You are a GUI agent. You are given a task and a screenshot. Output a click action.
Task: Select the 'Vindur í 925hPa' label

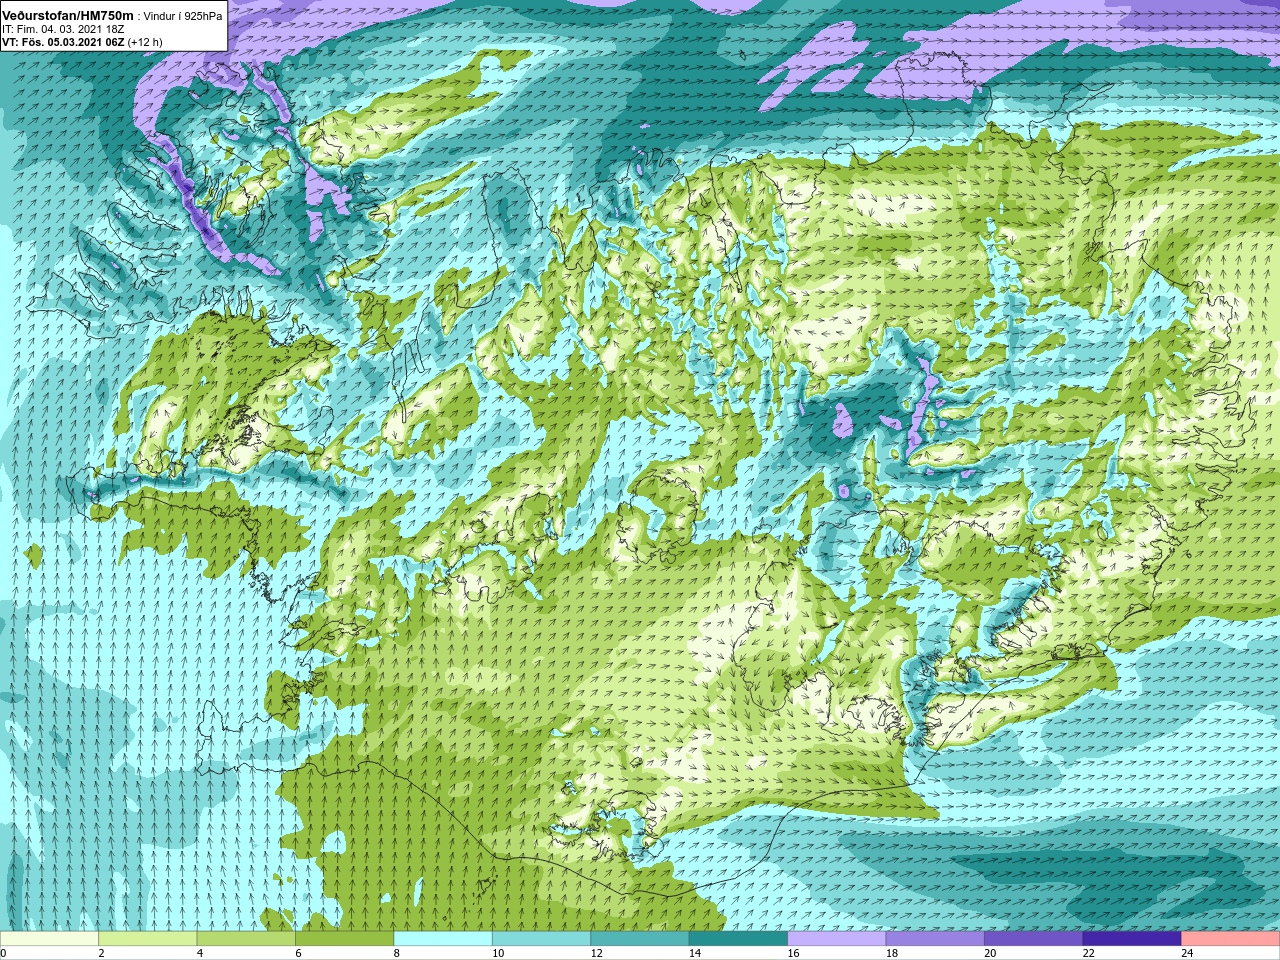183,16
